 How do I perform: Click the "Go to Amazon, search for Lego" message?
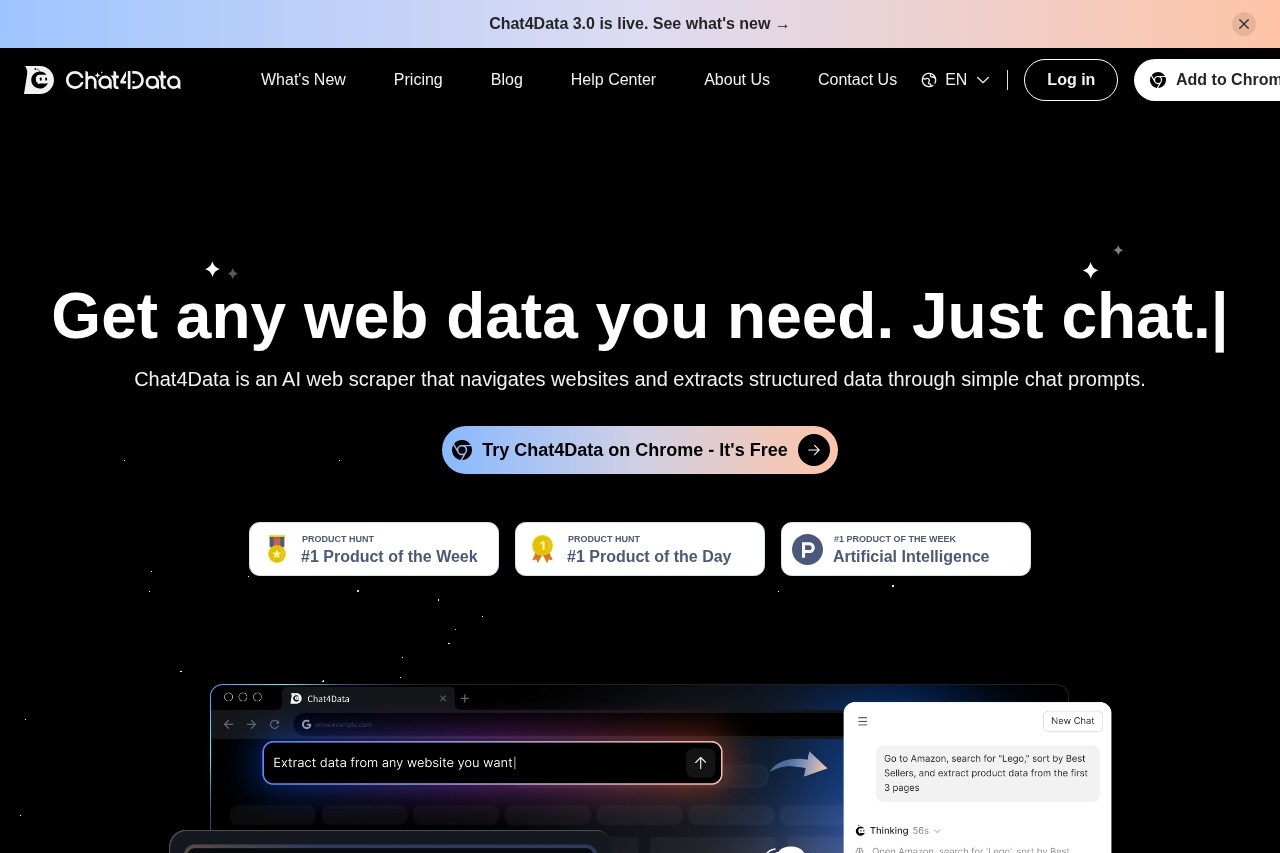click(x=988, y=773)
